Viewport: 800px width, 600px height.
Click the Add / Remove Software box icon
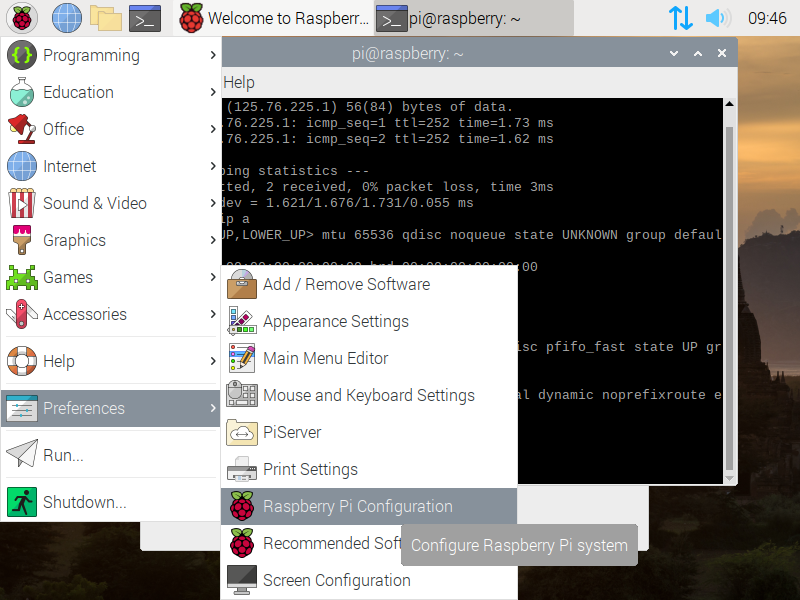coord(242,284)
